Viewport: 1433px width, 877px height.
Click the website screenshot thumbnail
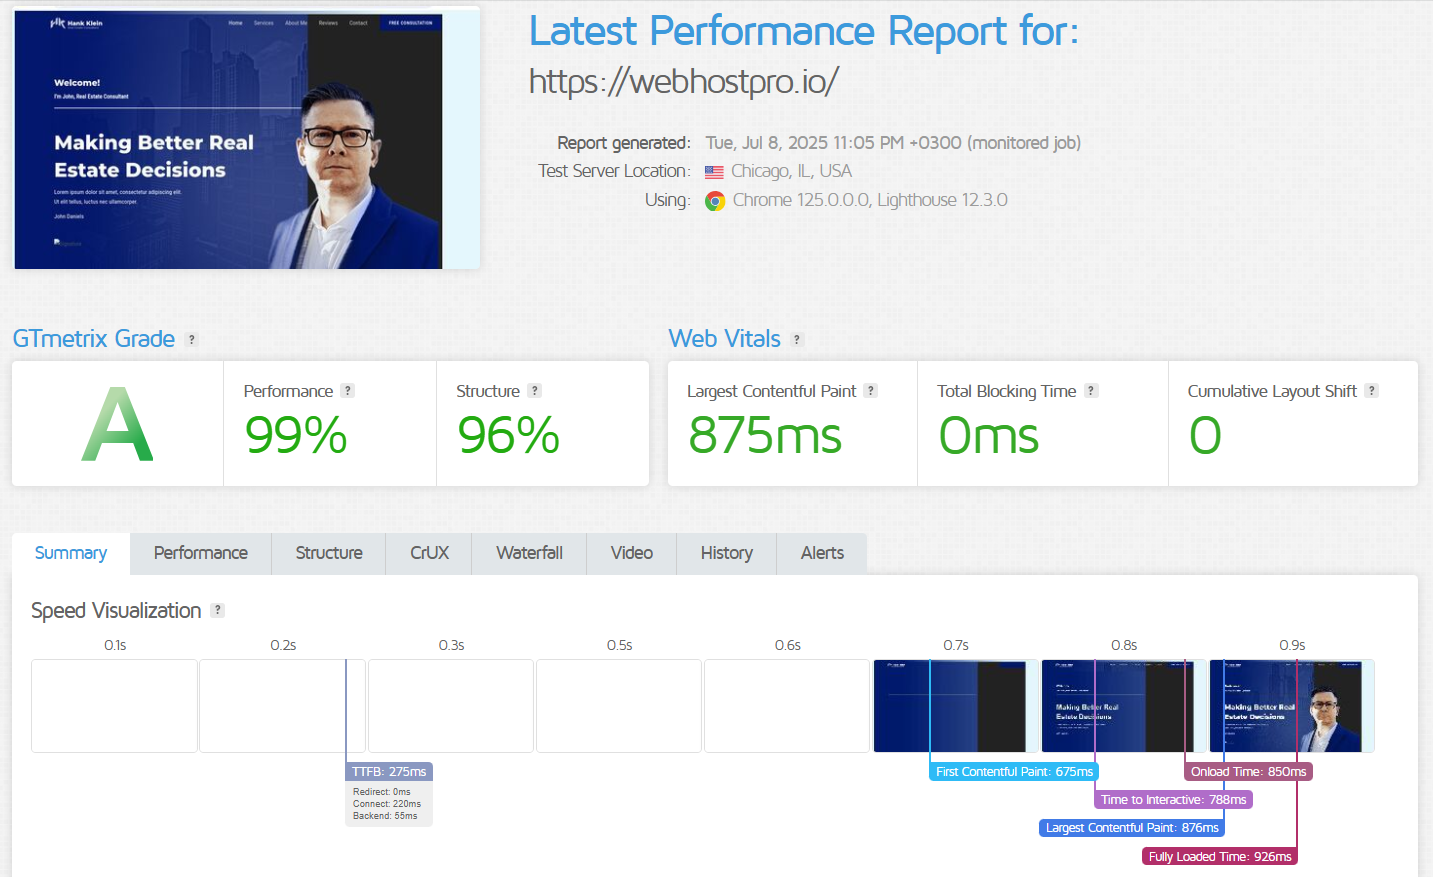[x=246, y=140]
